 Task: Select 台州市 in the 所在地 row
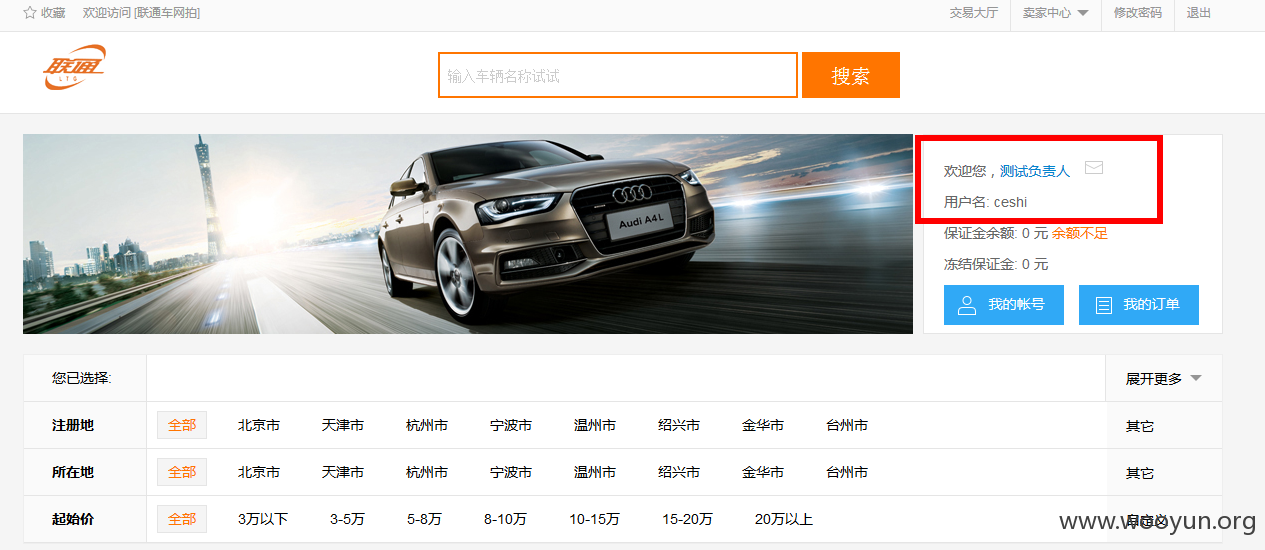point(847,472)
